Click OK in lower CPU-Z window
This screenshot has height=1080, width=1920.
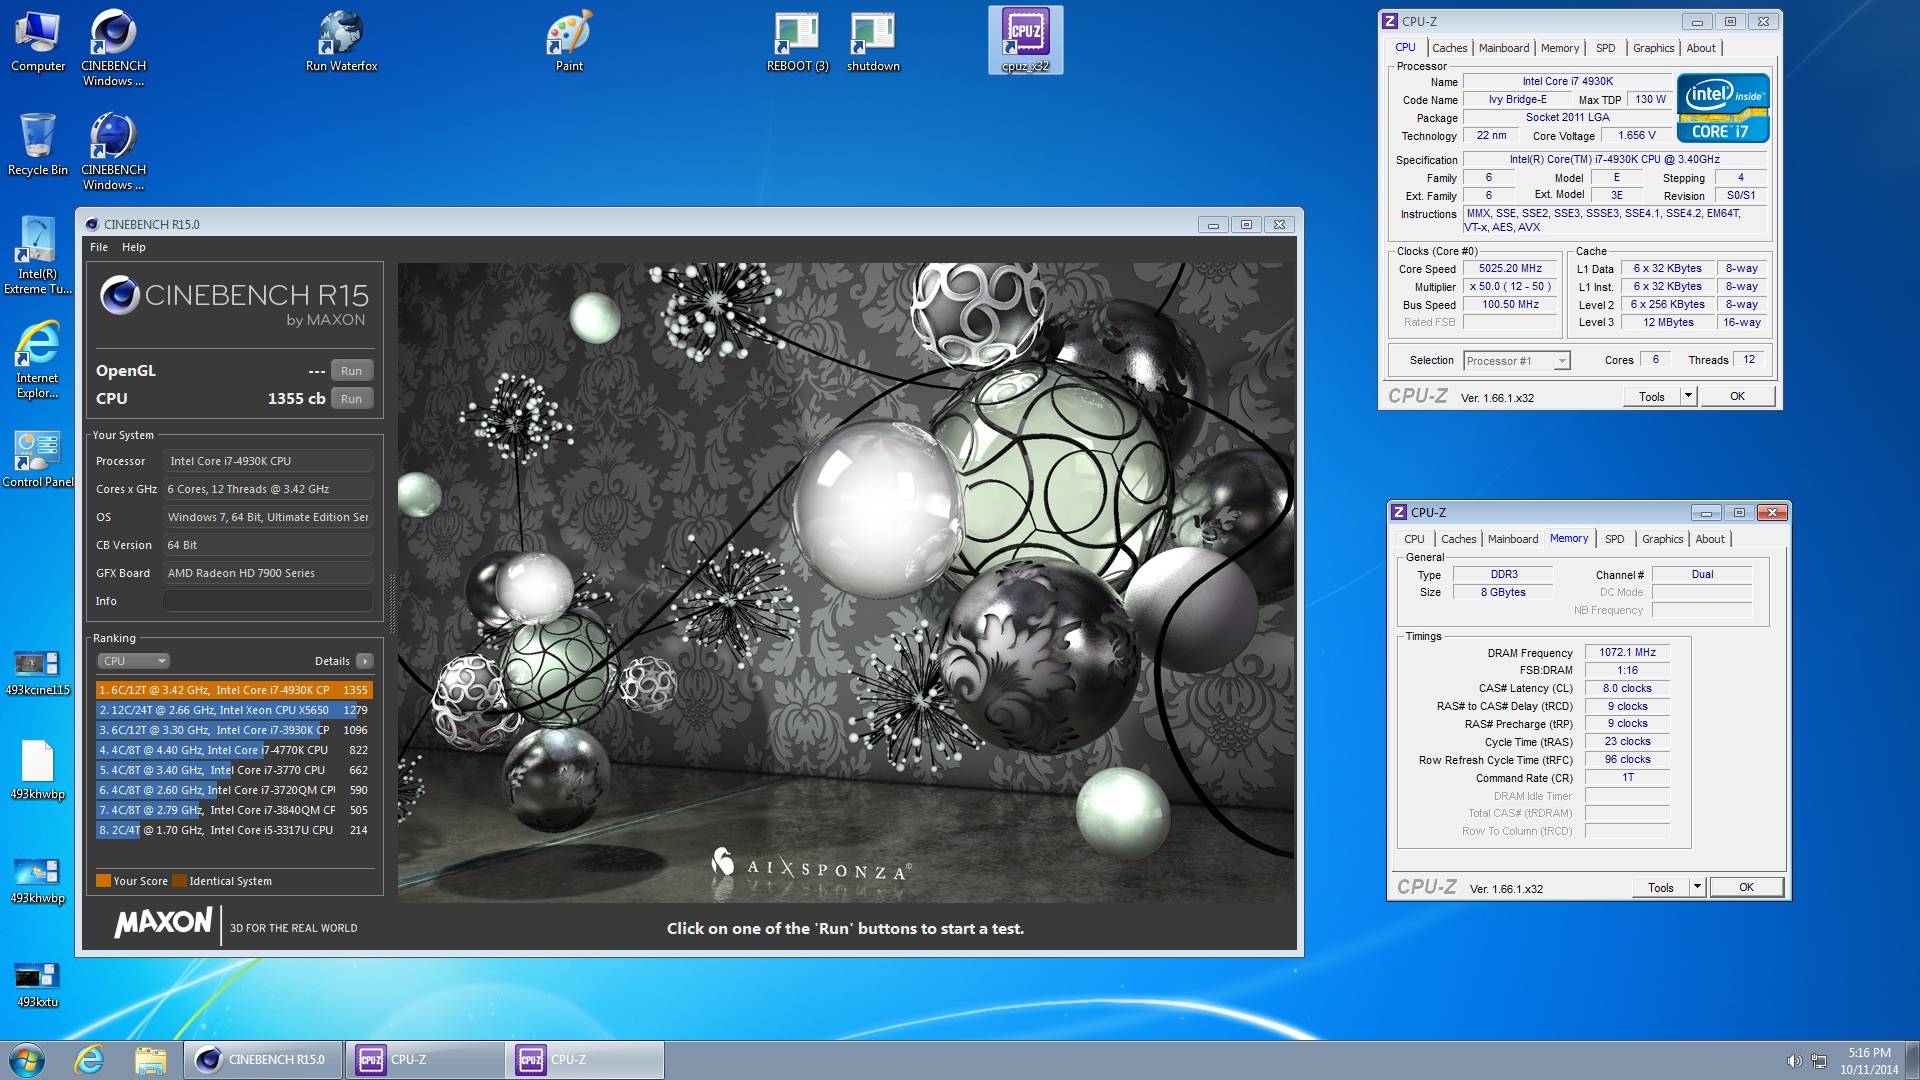(1746, 887)
